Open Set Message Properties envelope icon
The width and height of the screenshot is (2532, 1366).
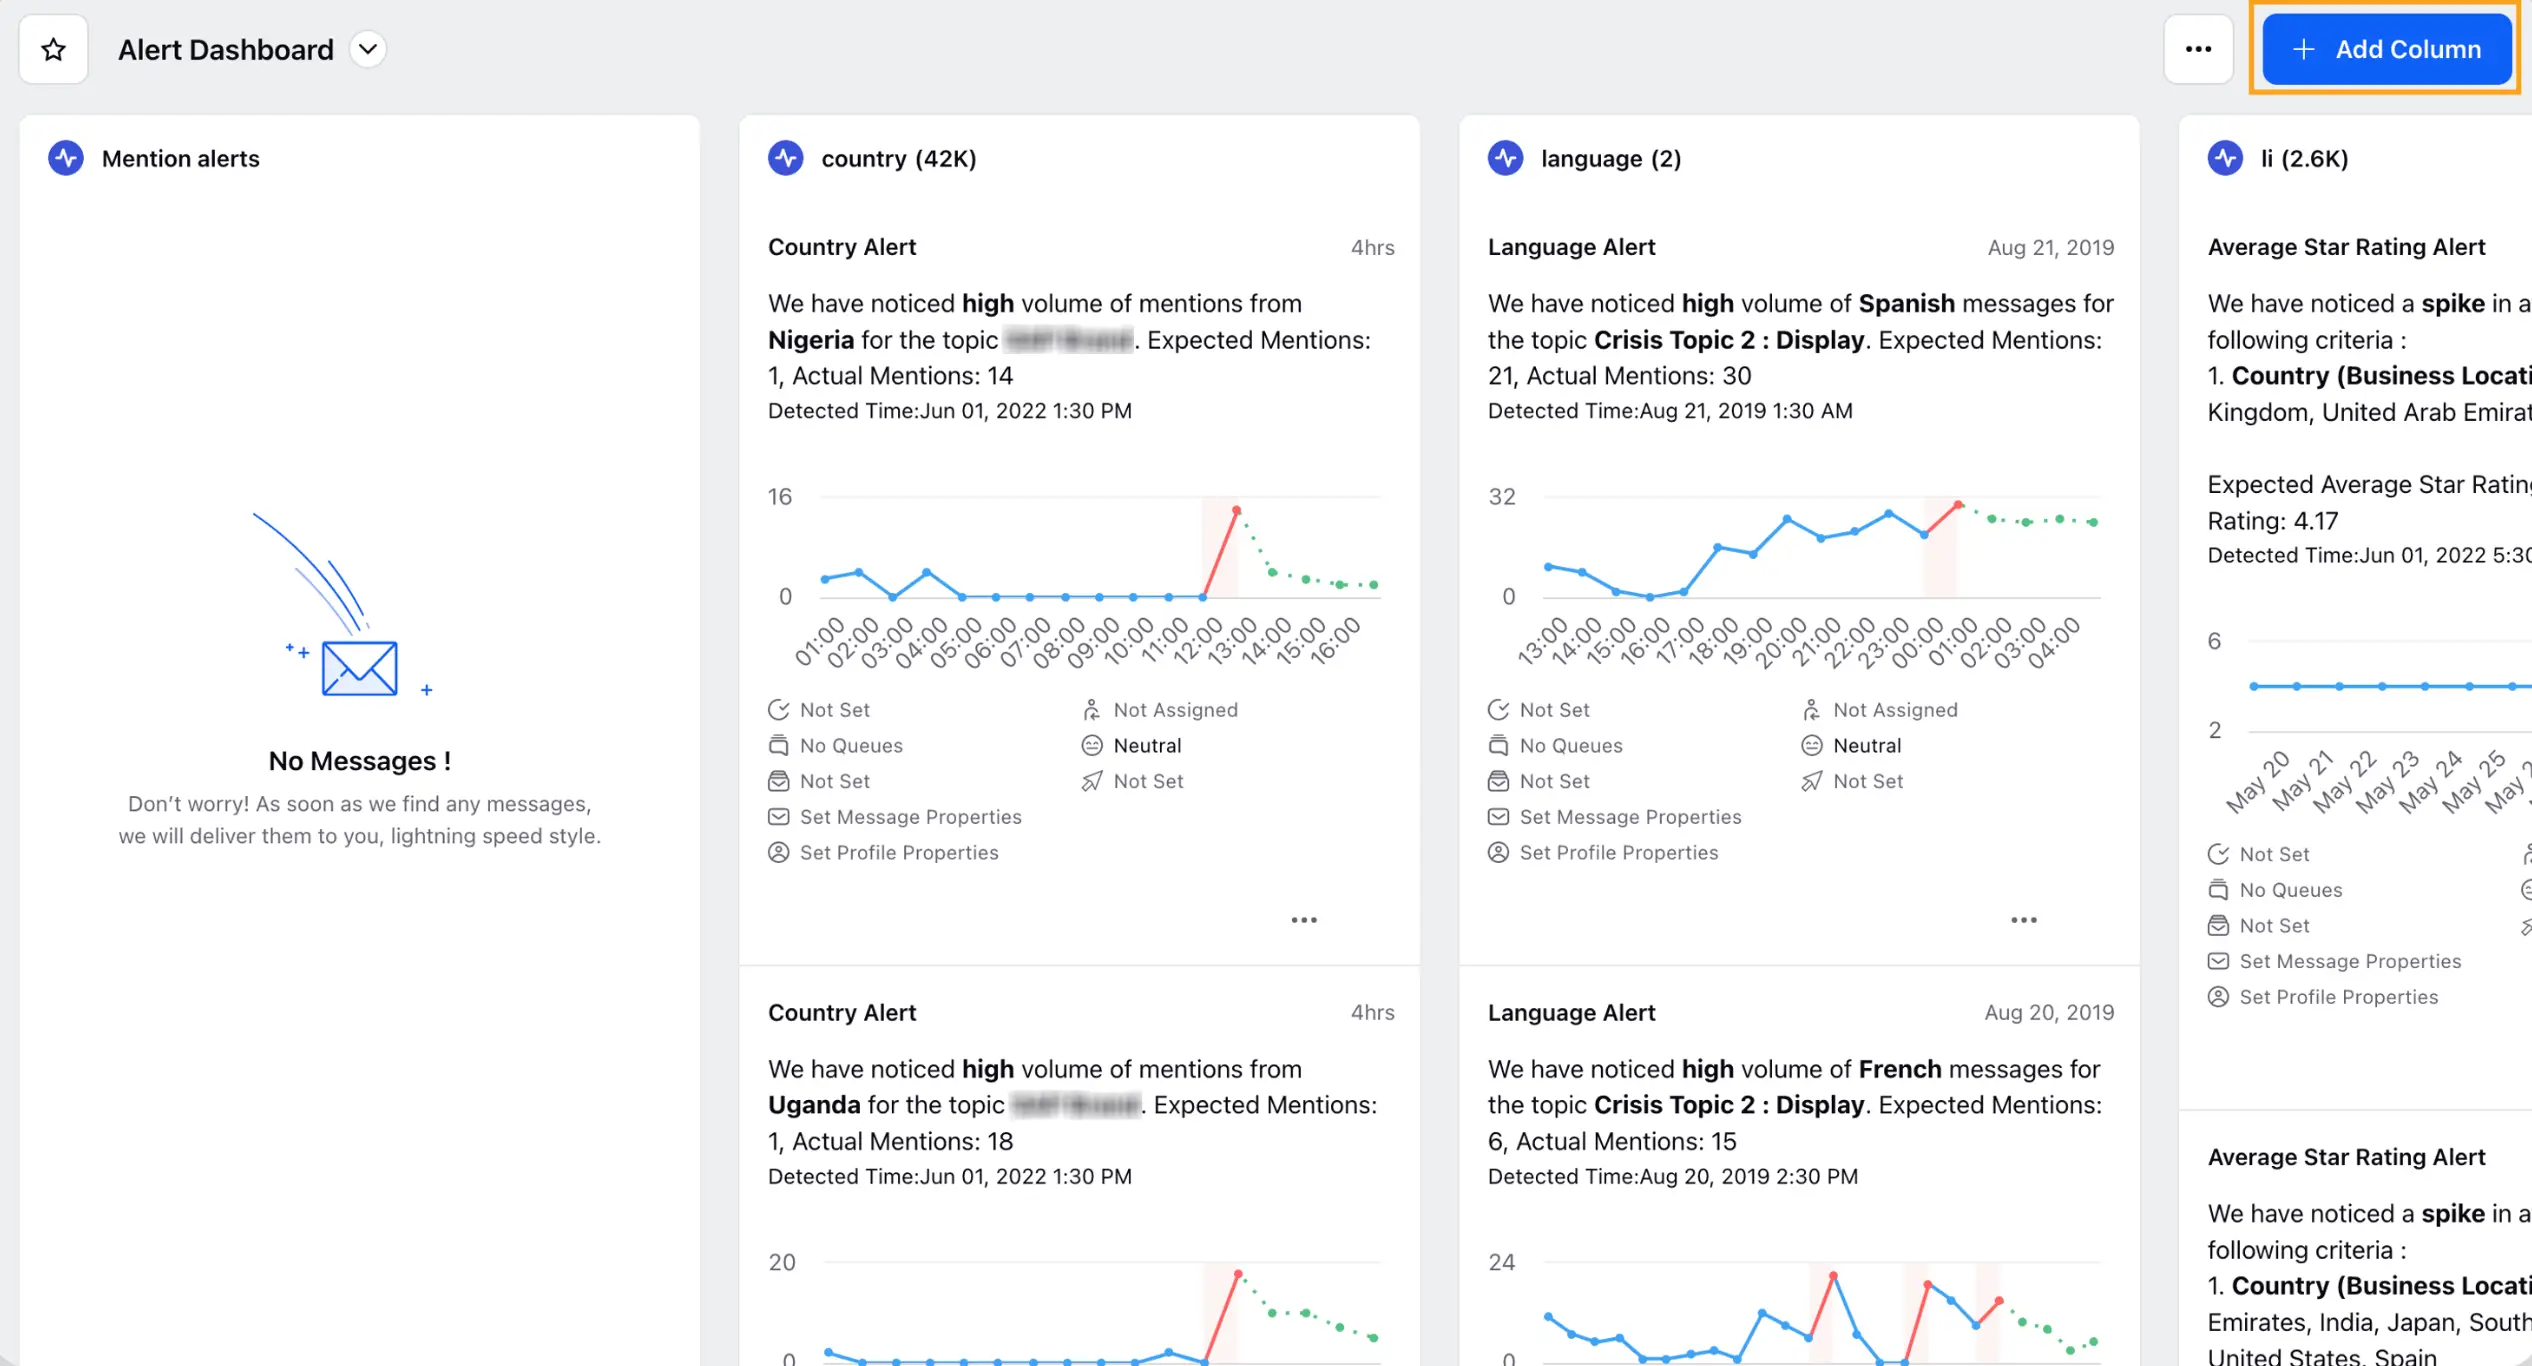779,816
